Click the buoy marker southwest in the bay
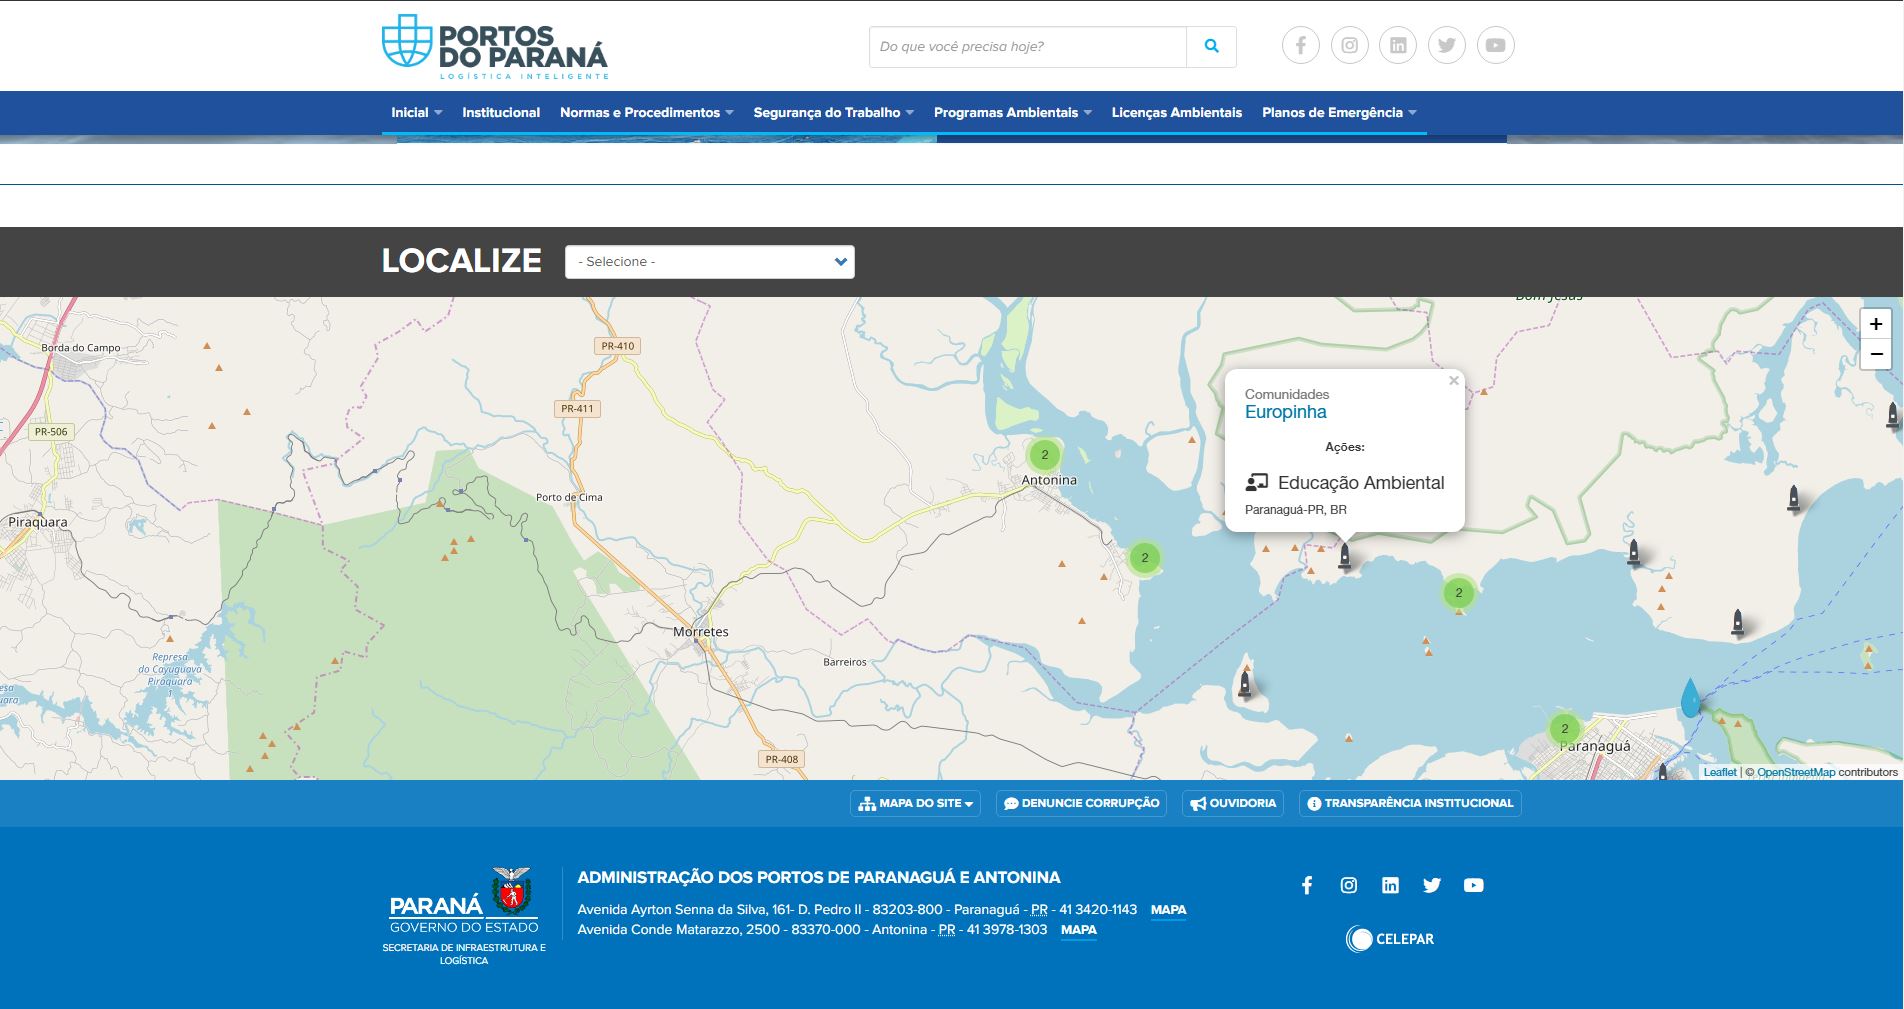1904x1009 pixels. coord(1245,684)
